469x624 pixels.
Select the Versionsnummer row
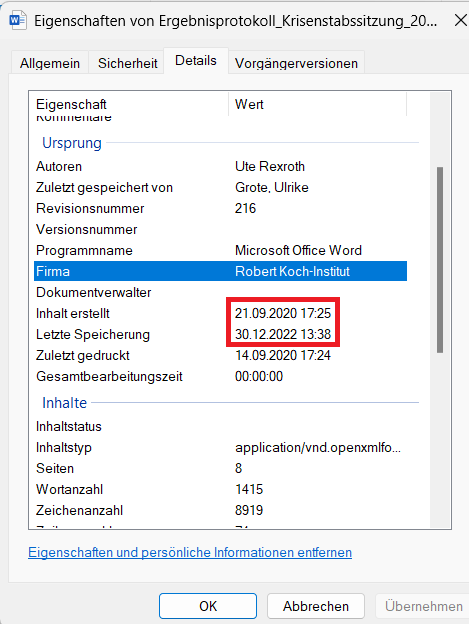(220, 230)
